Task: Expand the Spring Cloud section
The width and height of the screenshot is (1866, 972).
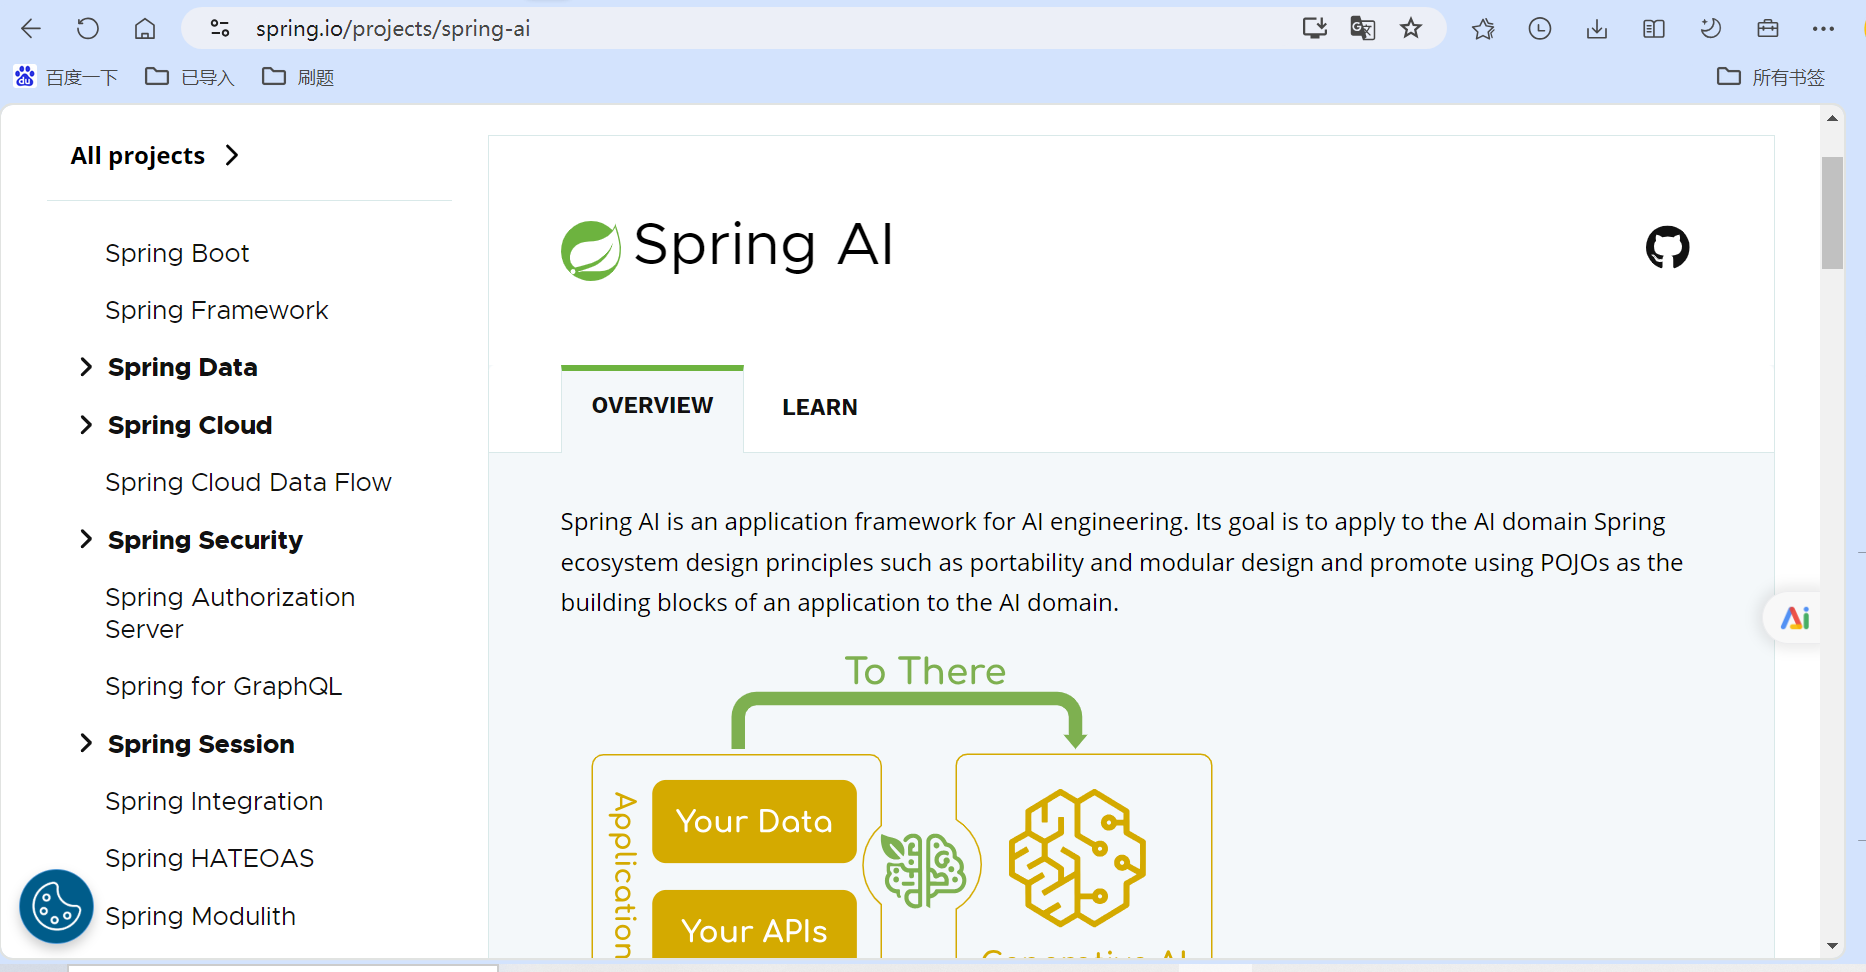Action: (86, 425)
